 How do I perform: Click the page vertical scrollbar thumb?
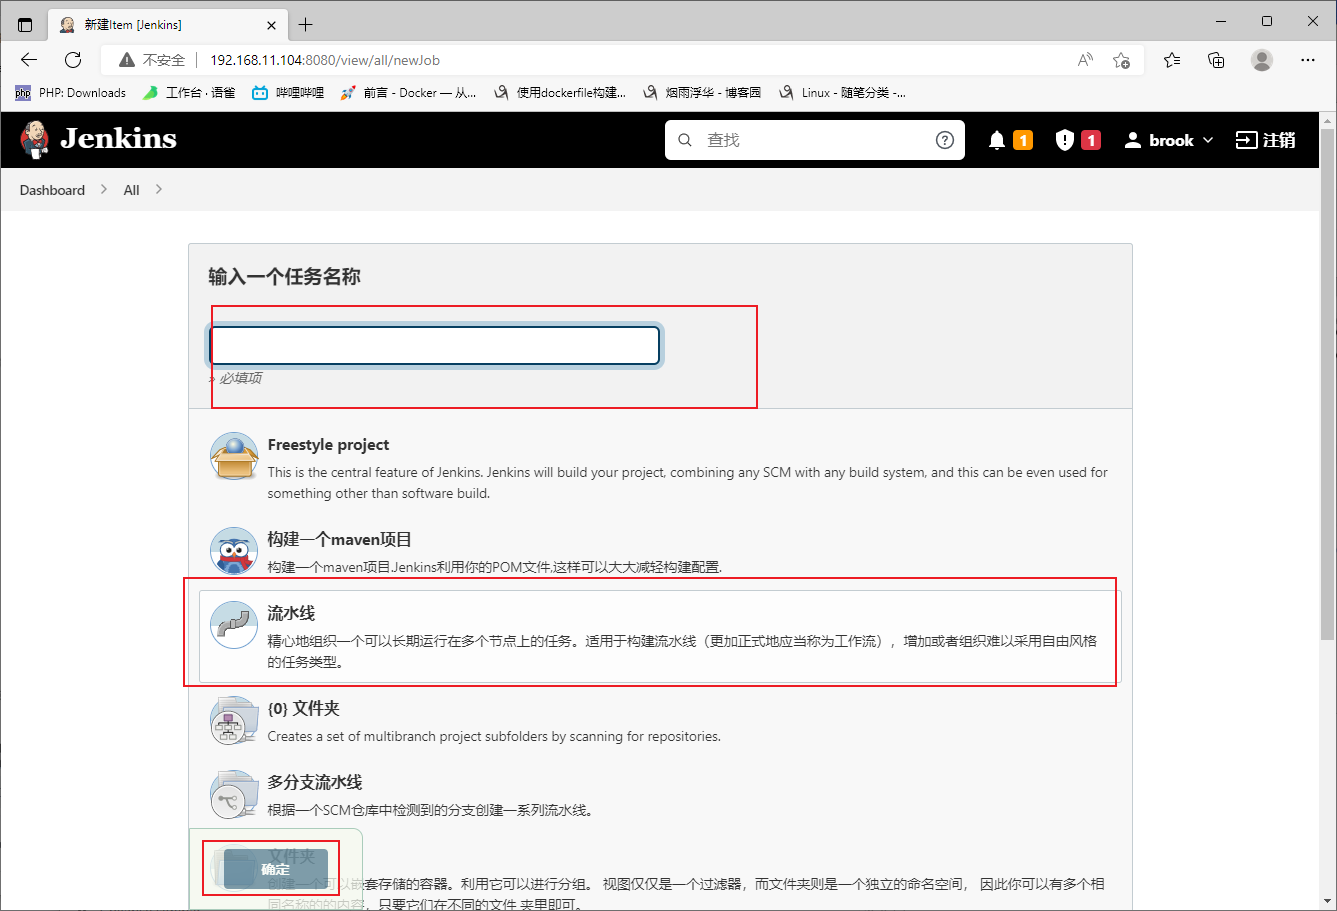point(1327,384)
